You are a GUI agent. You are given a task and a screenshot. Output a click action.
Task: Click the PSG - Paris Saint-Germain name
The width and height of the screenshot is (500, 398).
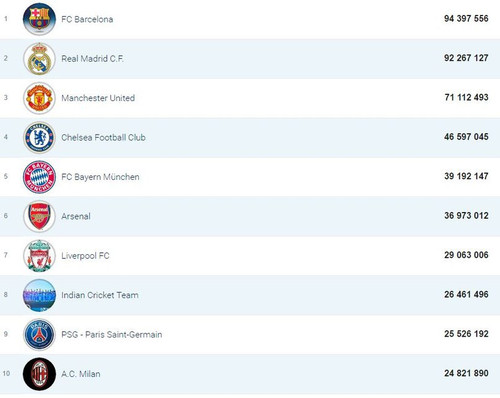tap(112, 334)
